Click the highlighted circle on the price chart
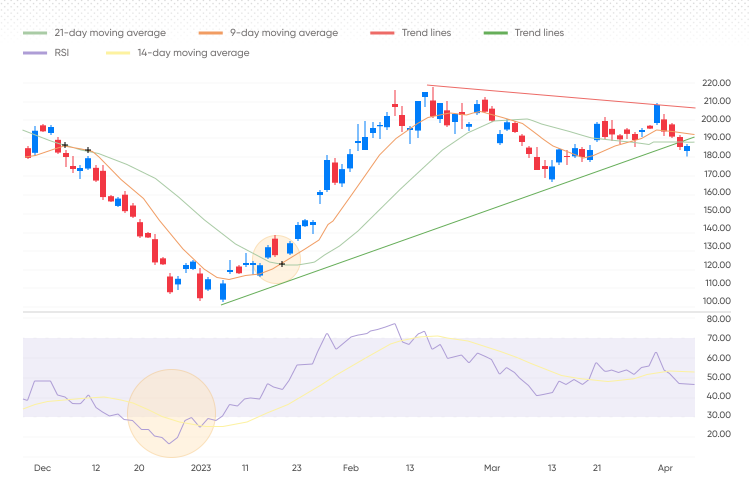Viewport: 750px width, 489px height. (x=275, y=260)
